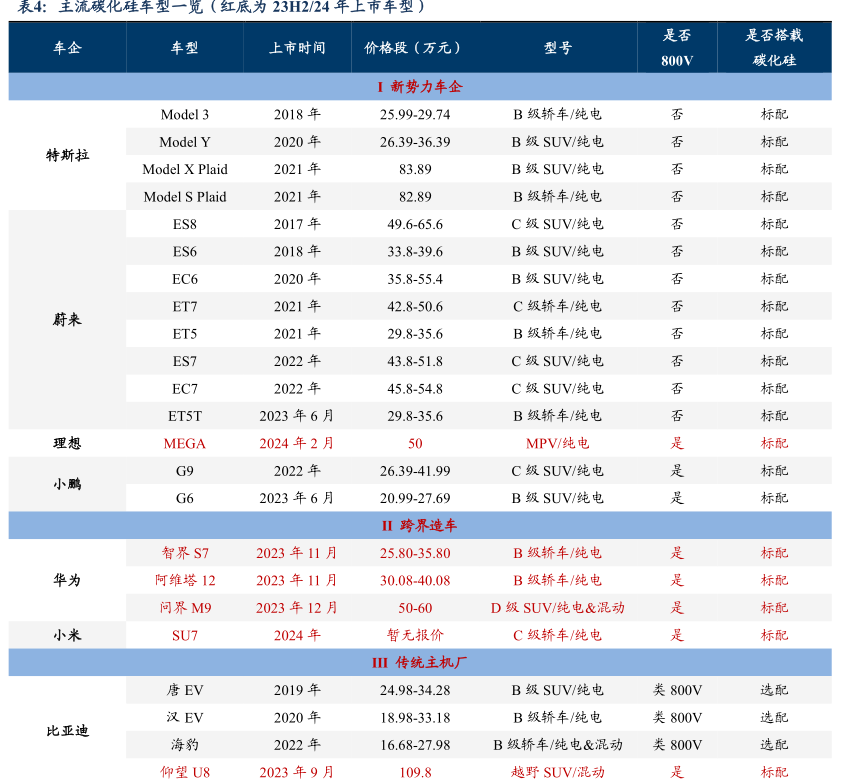Select the 仰望 U8 model cell

(185, 772)
